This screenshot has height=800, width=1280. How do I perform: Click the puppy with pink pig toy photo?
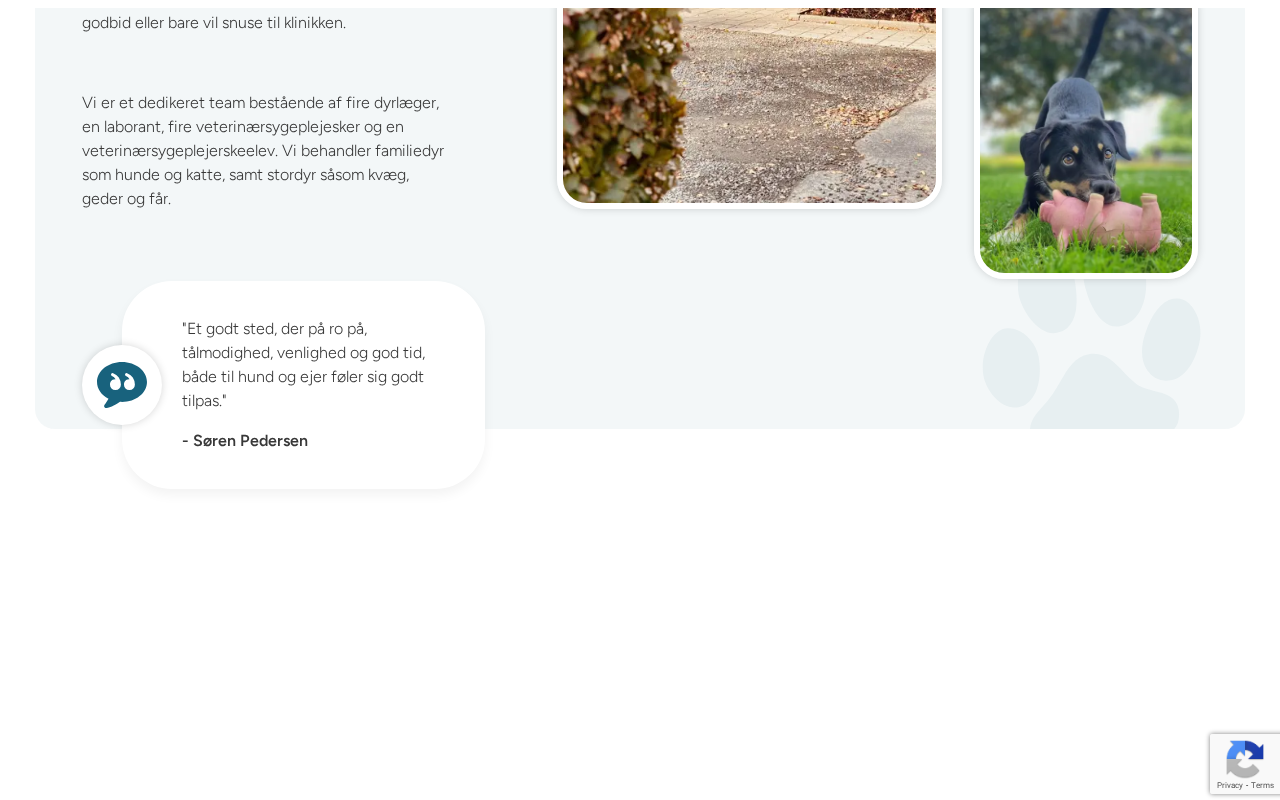point(1086,140)
